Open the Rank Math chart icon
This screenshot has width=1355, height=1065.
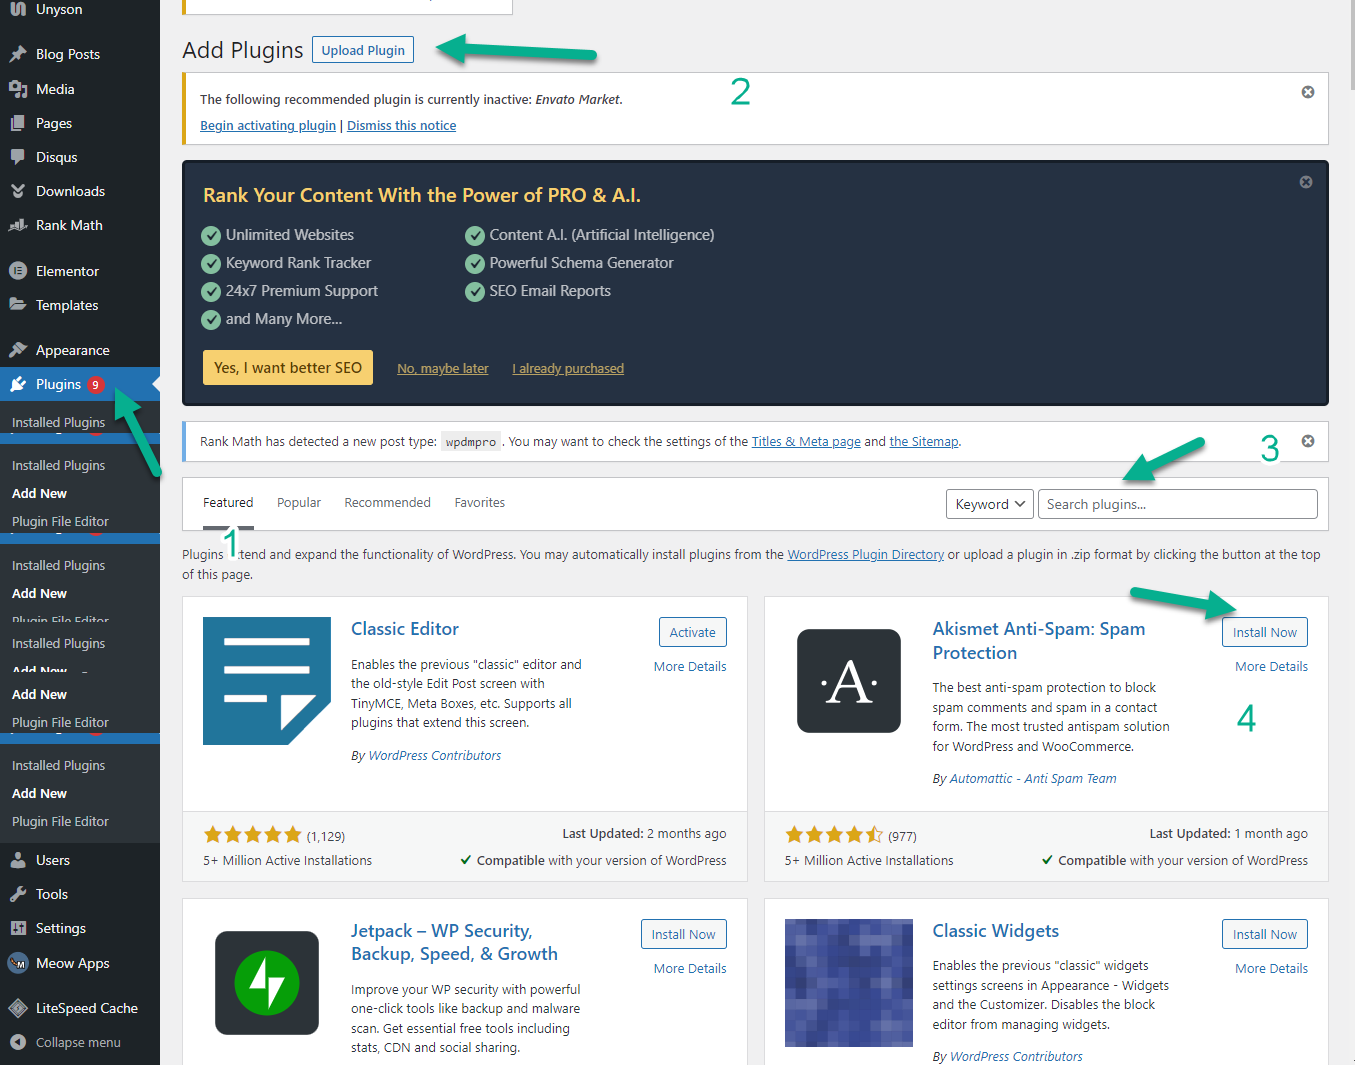click(18, 225)
